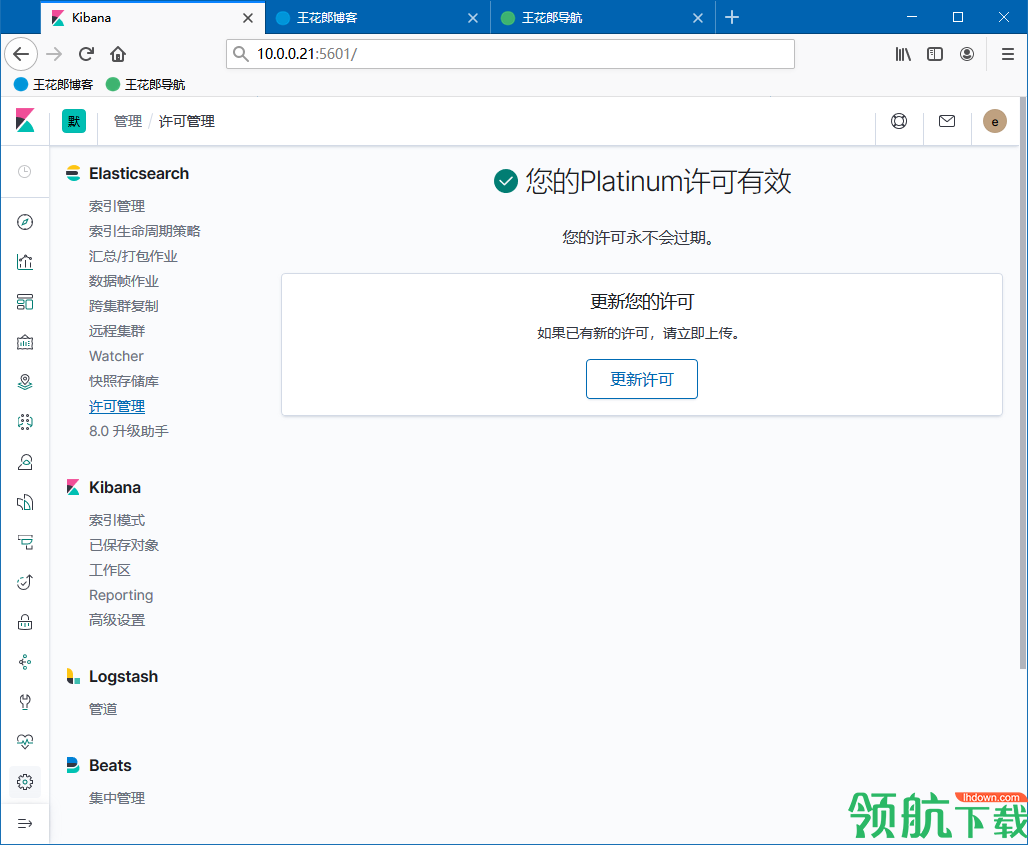Open the Recently viewed clock icon
The image size is (1028, 845).
[25, 172]
